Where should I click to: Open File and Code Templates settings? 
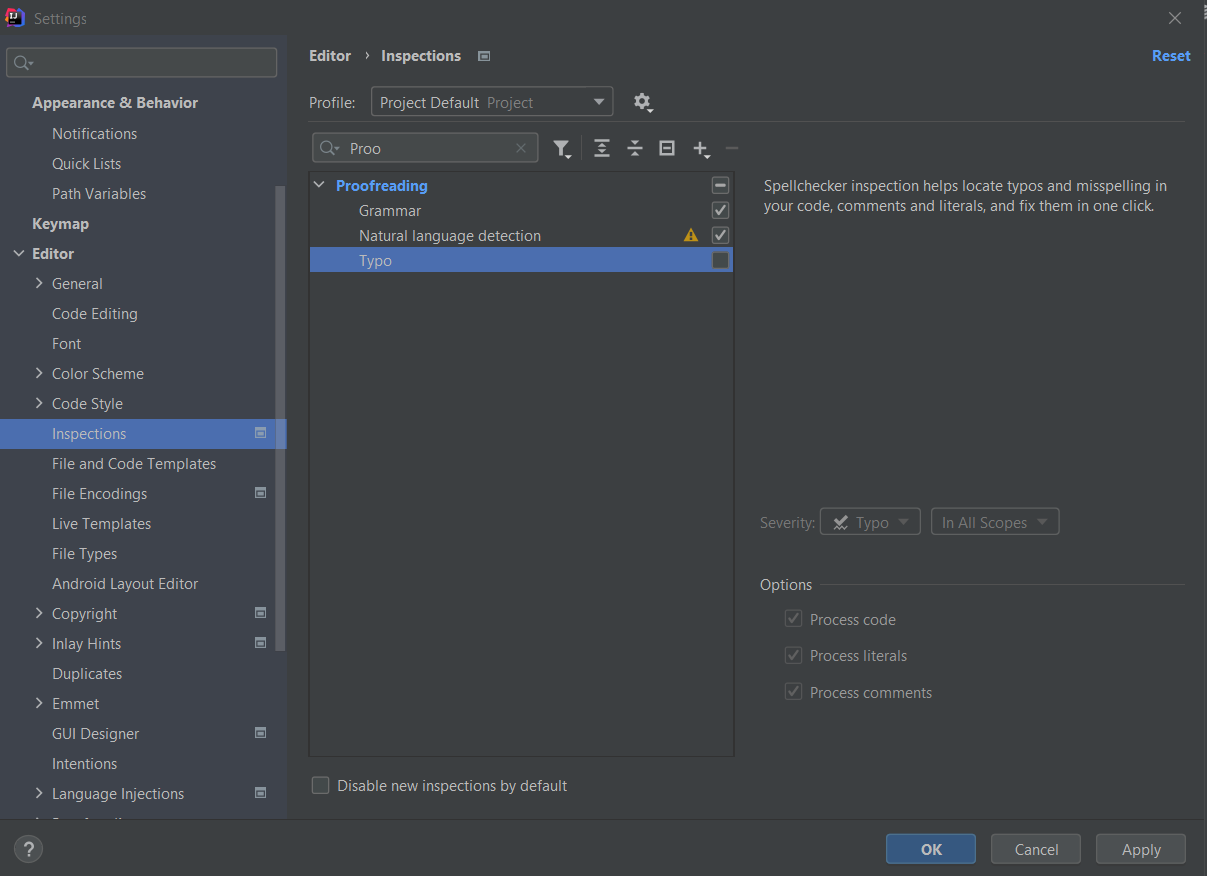click(134, 464)
